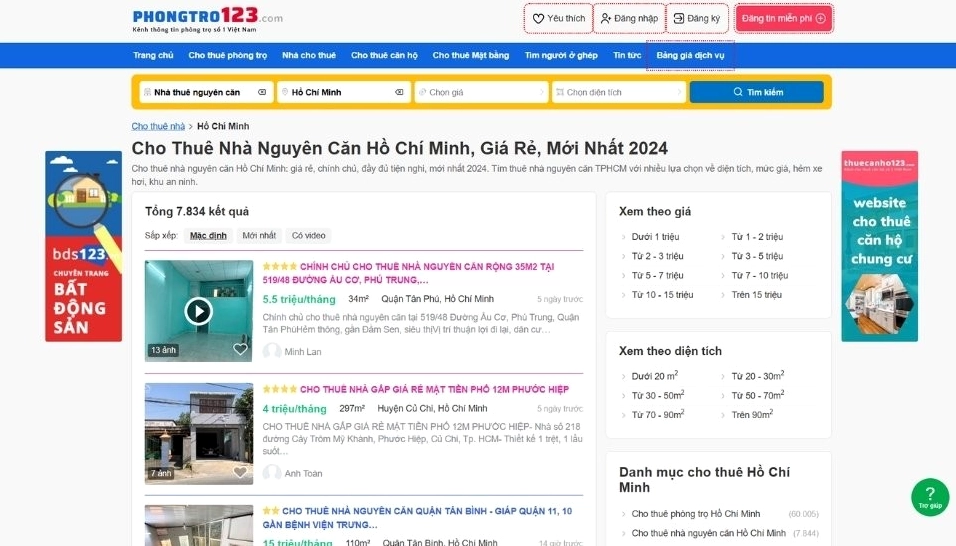The height and width of the screenshot is (546, 956).
Task: Open the Phước Hiệp house listing thumbnail
Action: 199,433
